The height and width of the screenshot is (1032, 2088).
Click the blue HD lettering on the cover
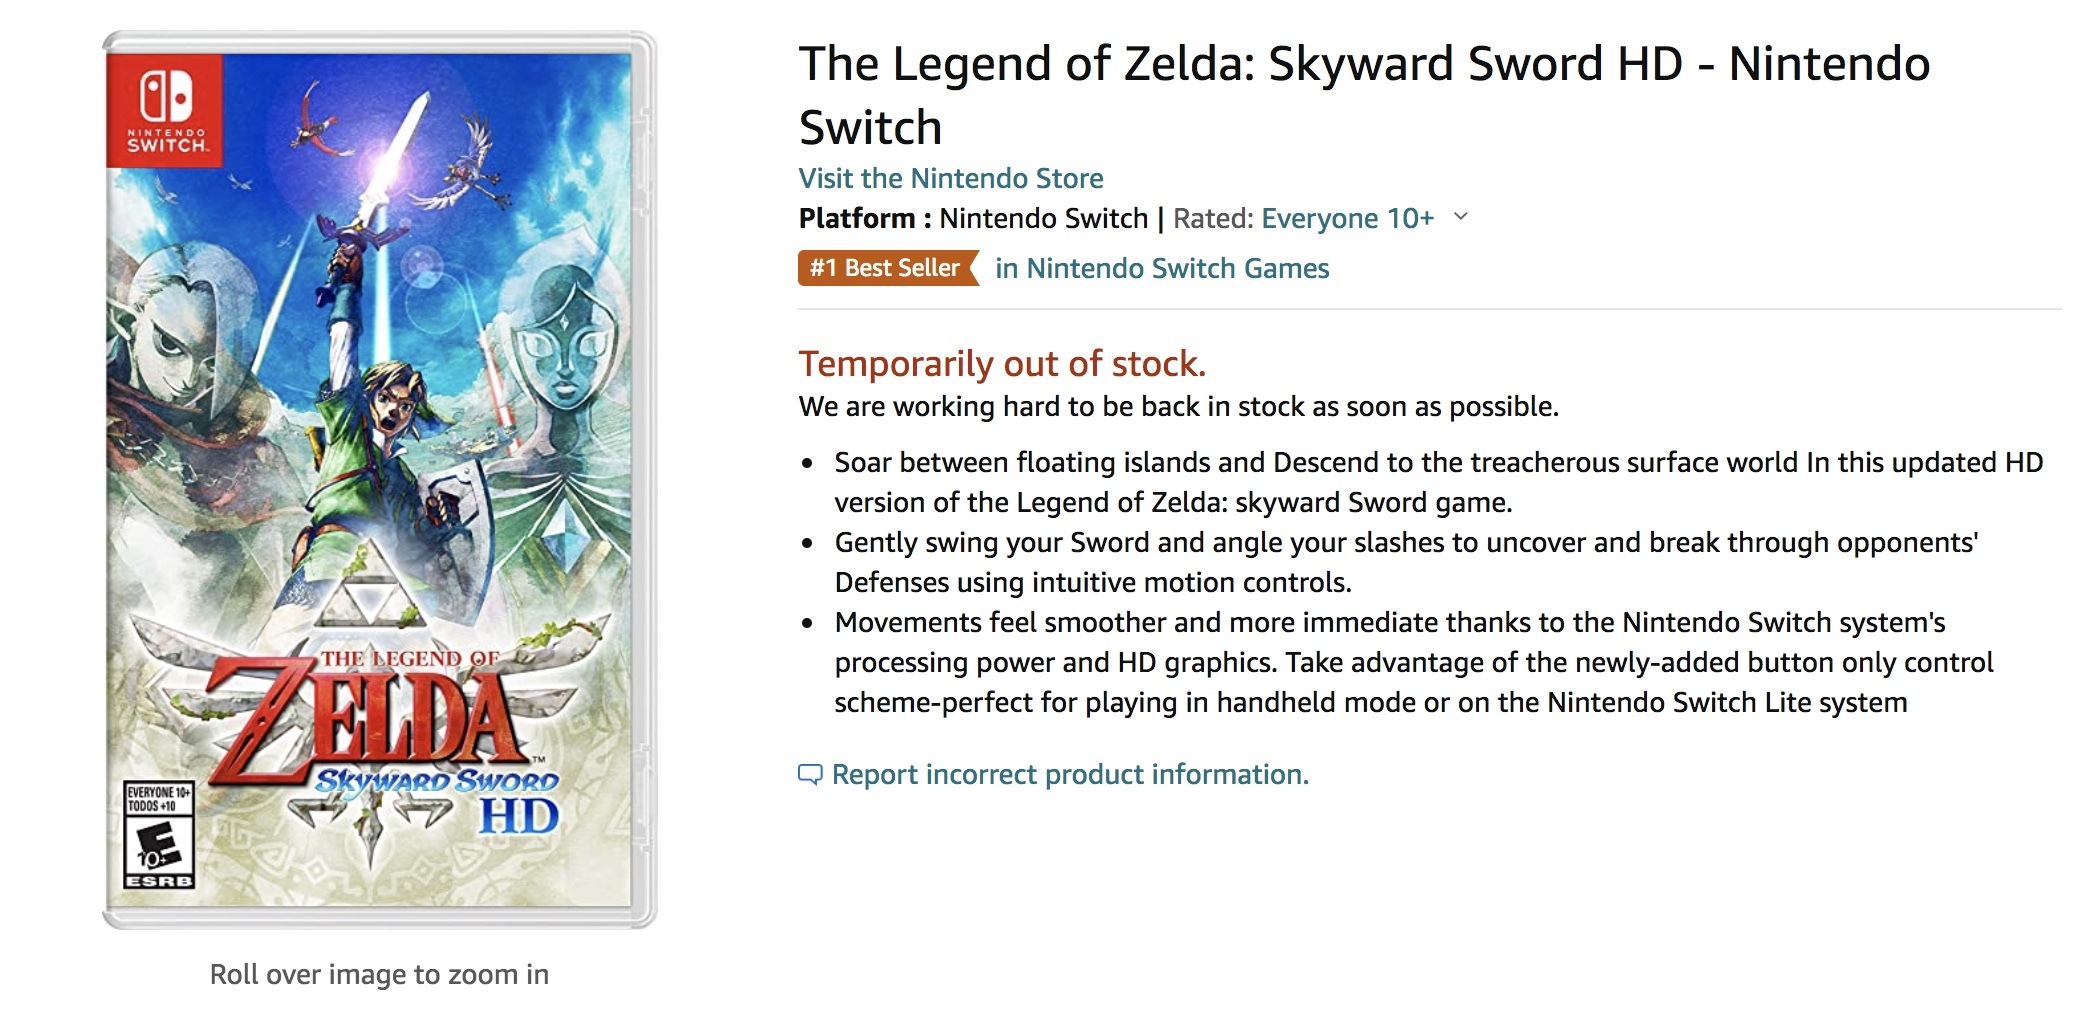(518, 818)
